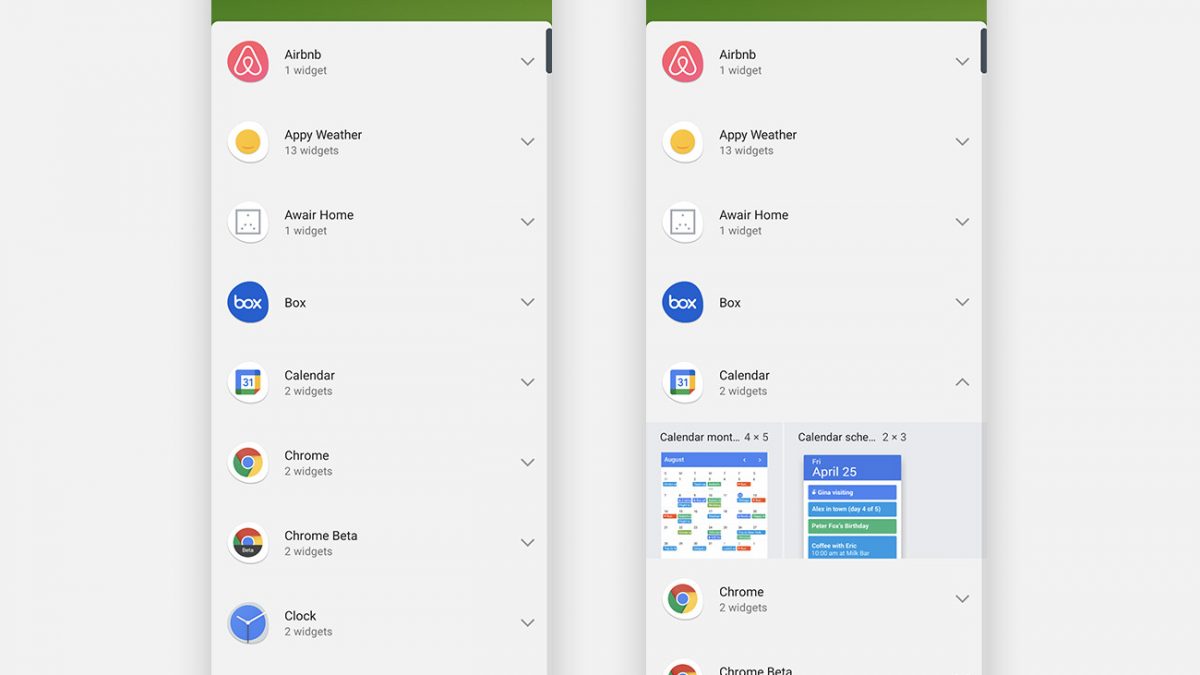Tap the Chrome icon in left panel
The height and width of the screenshot is (675, 1200).
[x=248, y=462]
